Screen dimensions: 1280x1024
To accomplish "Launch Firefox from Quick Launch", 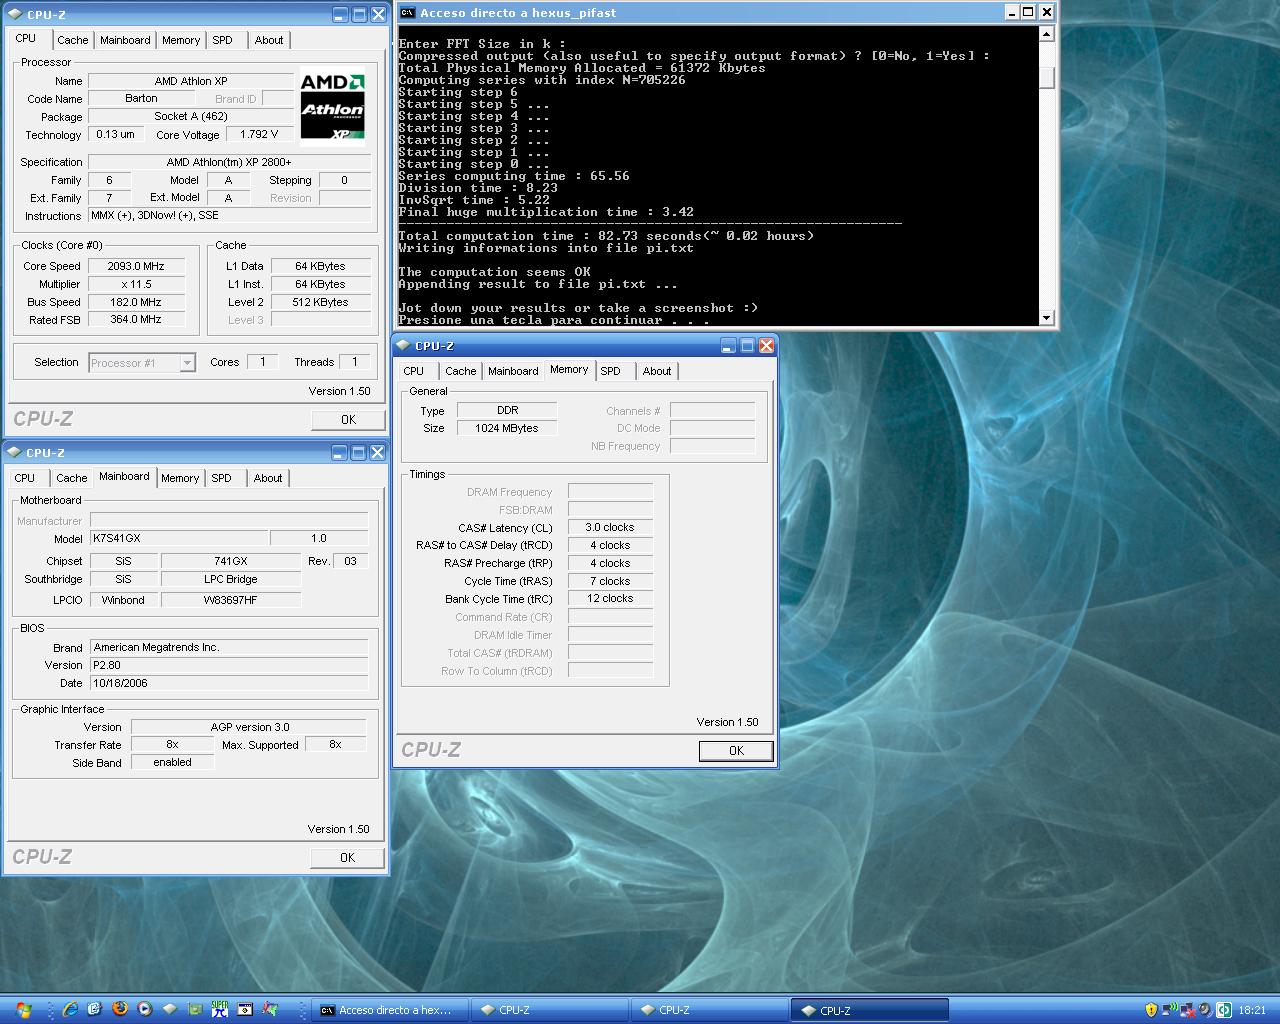I will (x=120, y=1009).
